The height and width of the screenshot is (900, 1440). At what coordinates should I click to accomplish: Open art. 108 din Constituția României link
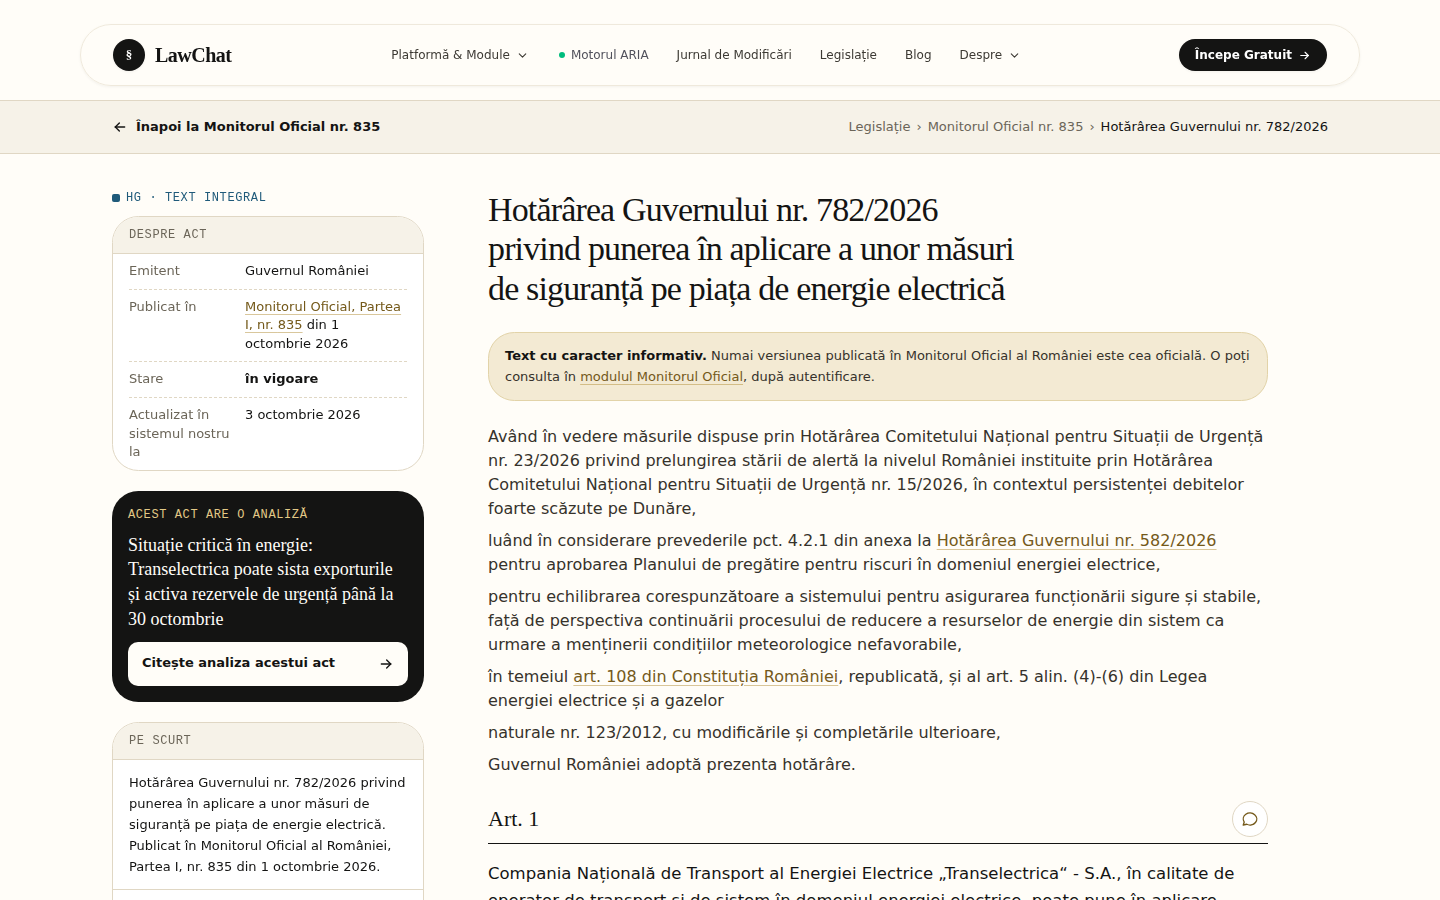point(705,676)
